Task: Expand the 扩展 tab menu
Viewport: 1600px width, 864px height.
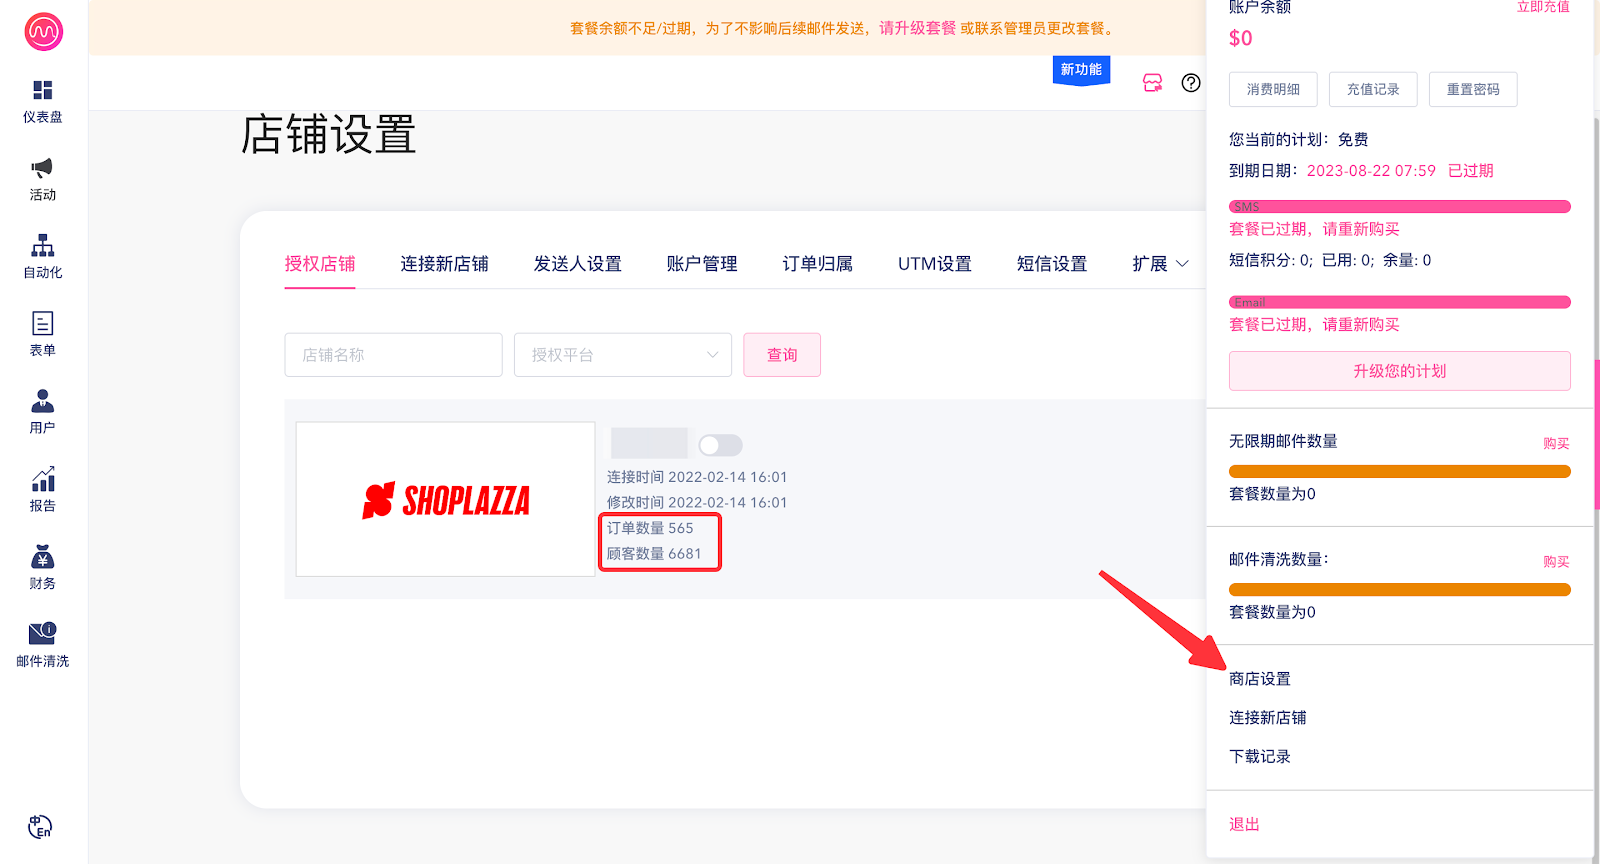Action: tap(1160, 264)
